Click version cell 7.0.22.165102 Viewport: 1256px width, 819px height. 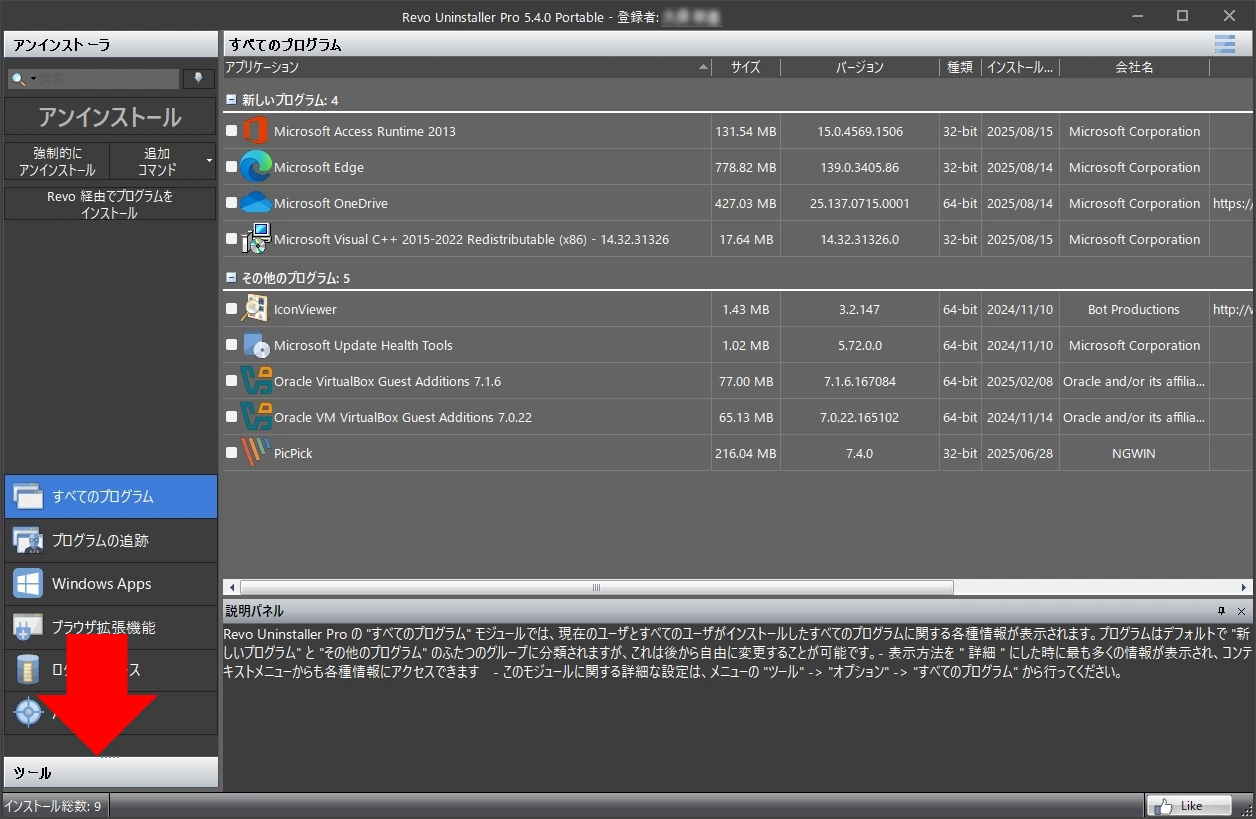(860, 417)
